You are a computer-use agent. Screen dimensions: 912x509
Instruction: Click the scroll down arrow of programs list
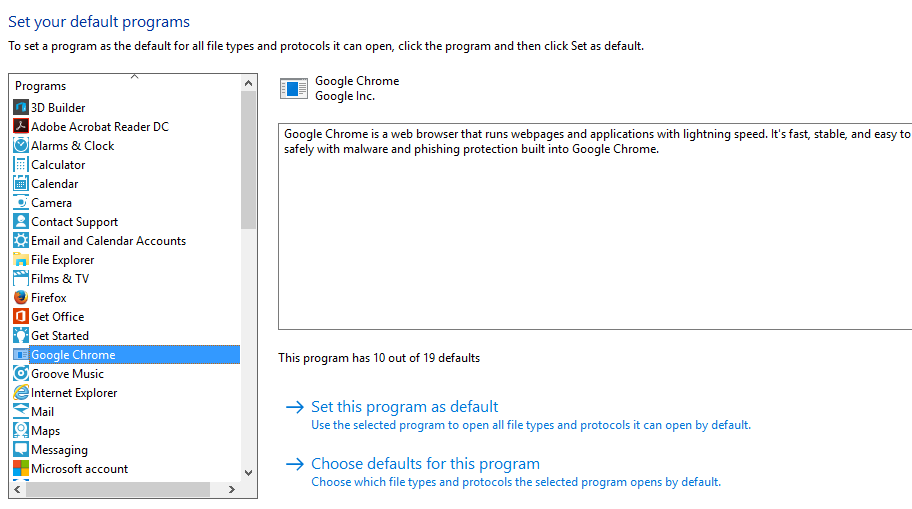click(248, 473)
